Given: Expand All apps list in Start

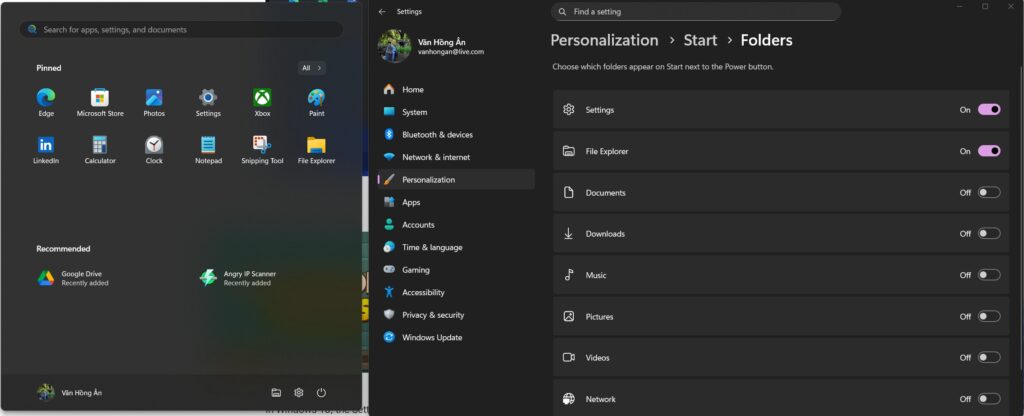Looking at the screenshot, I should pos(312,68).
